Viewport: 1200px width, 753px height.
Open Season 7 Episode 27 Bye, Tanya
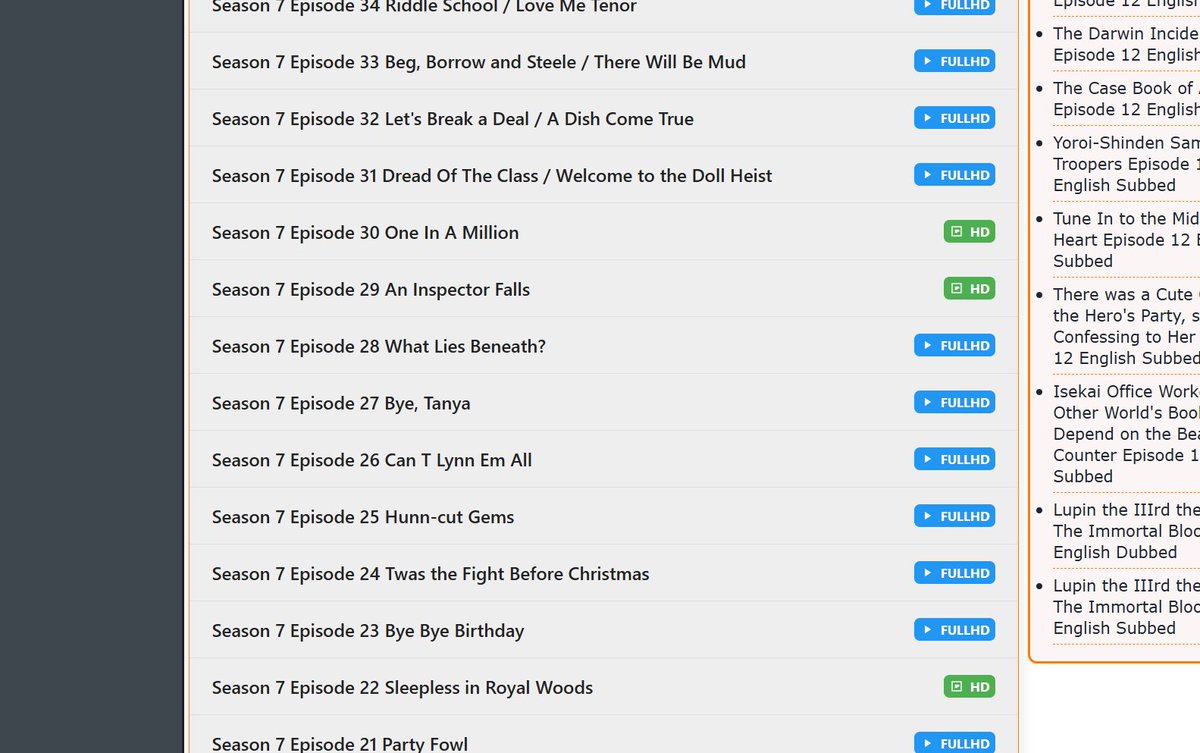coord(341,404)
